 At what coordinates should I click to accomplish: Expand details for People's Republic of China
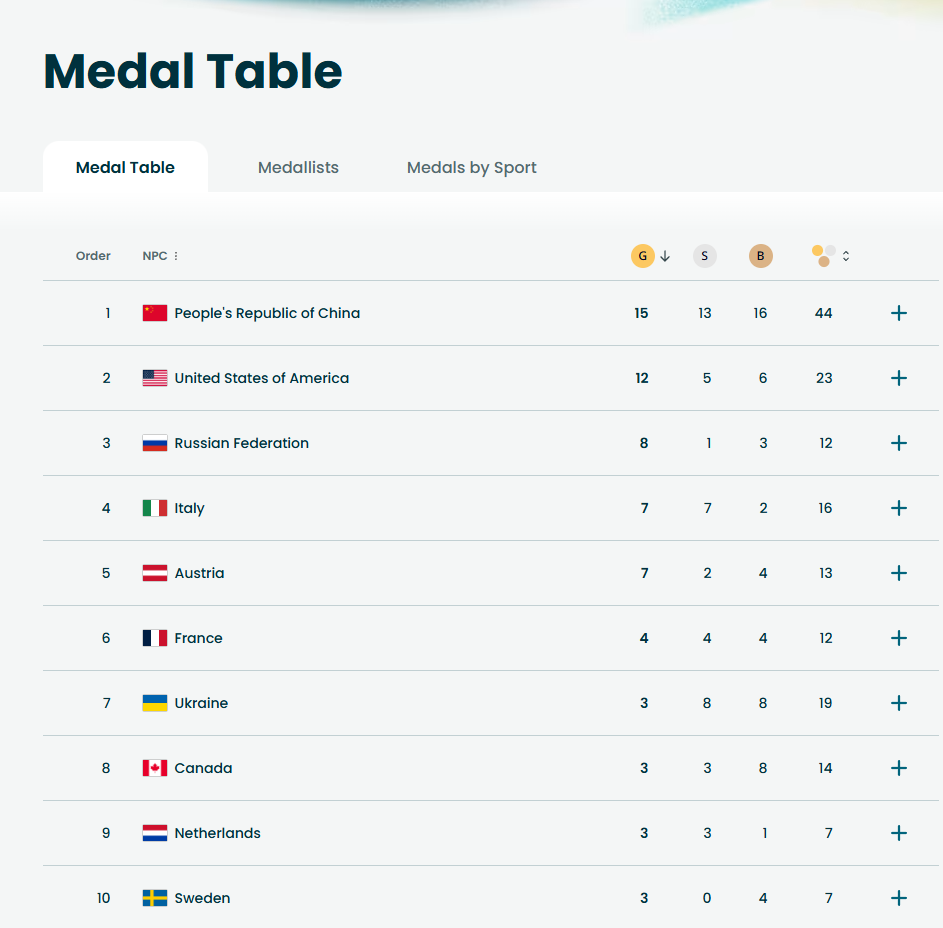pos(898,312)
